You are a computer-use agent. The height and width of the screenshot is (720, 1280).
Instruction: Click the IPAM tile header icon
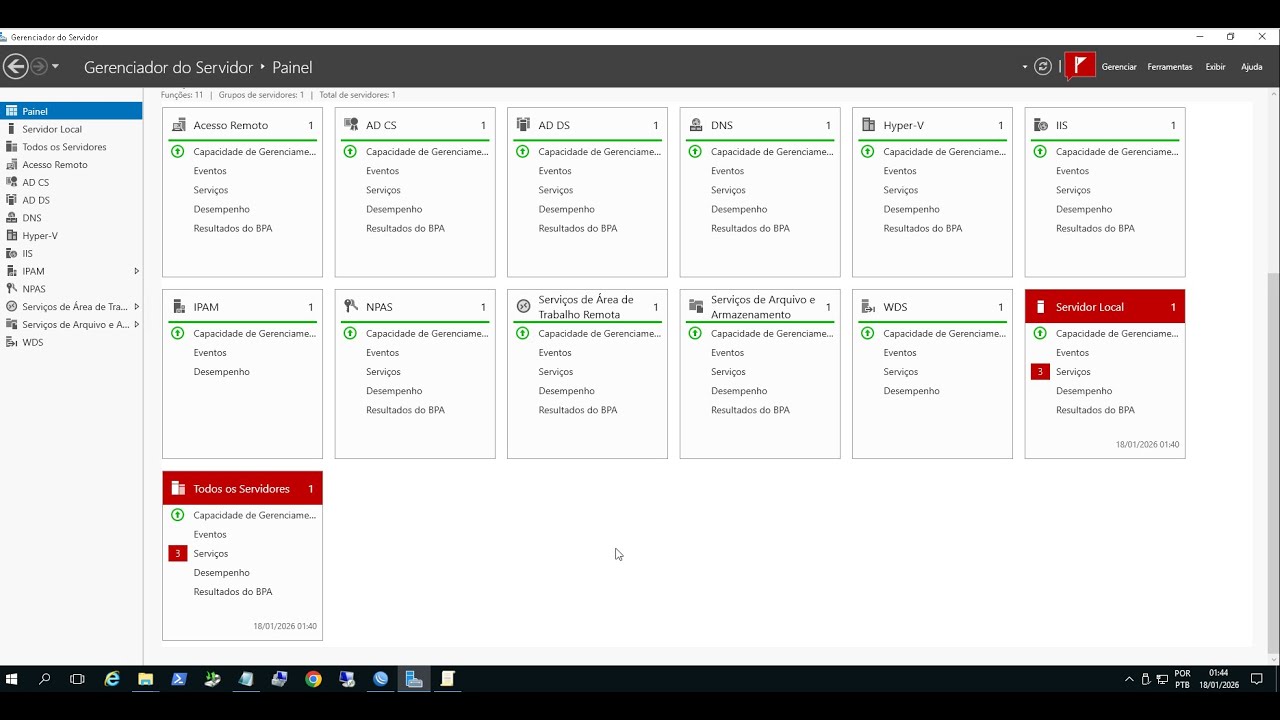tap(178, 307)
